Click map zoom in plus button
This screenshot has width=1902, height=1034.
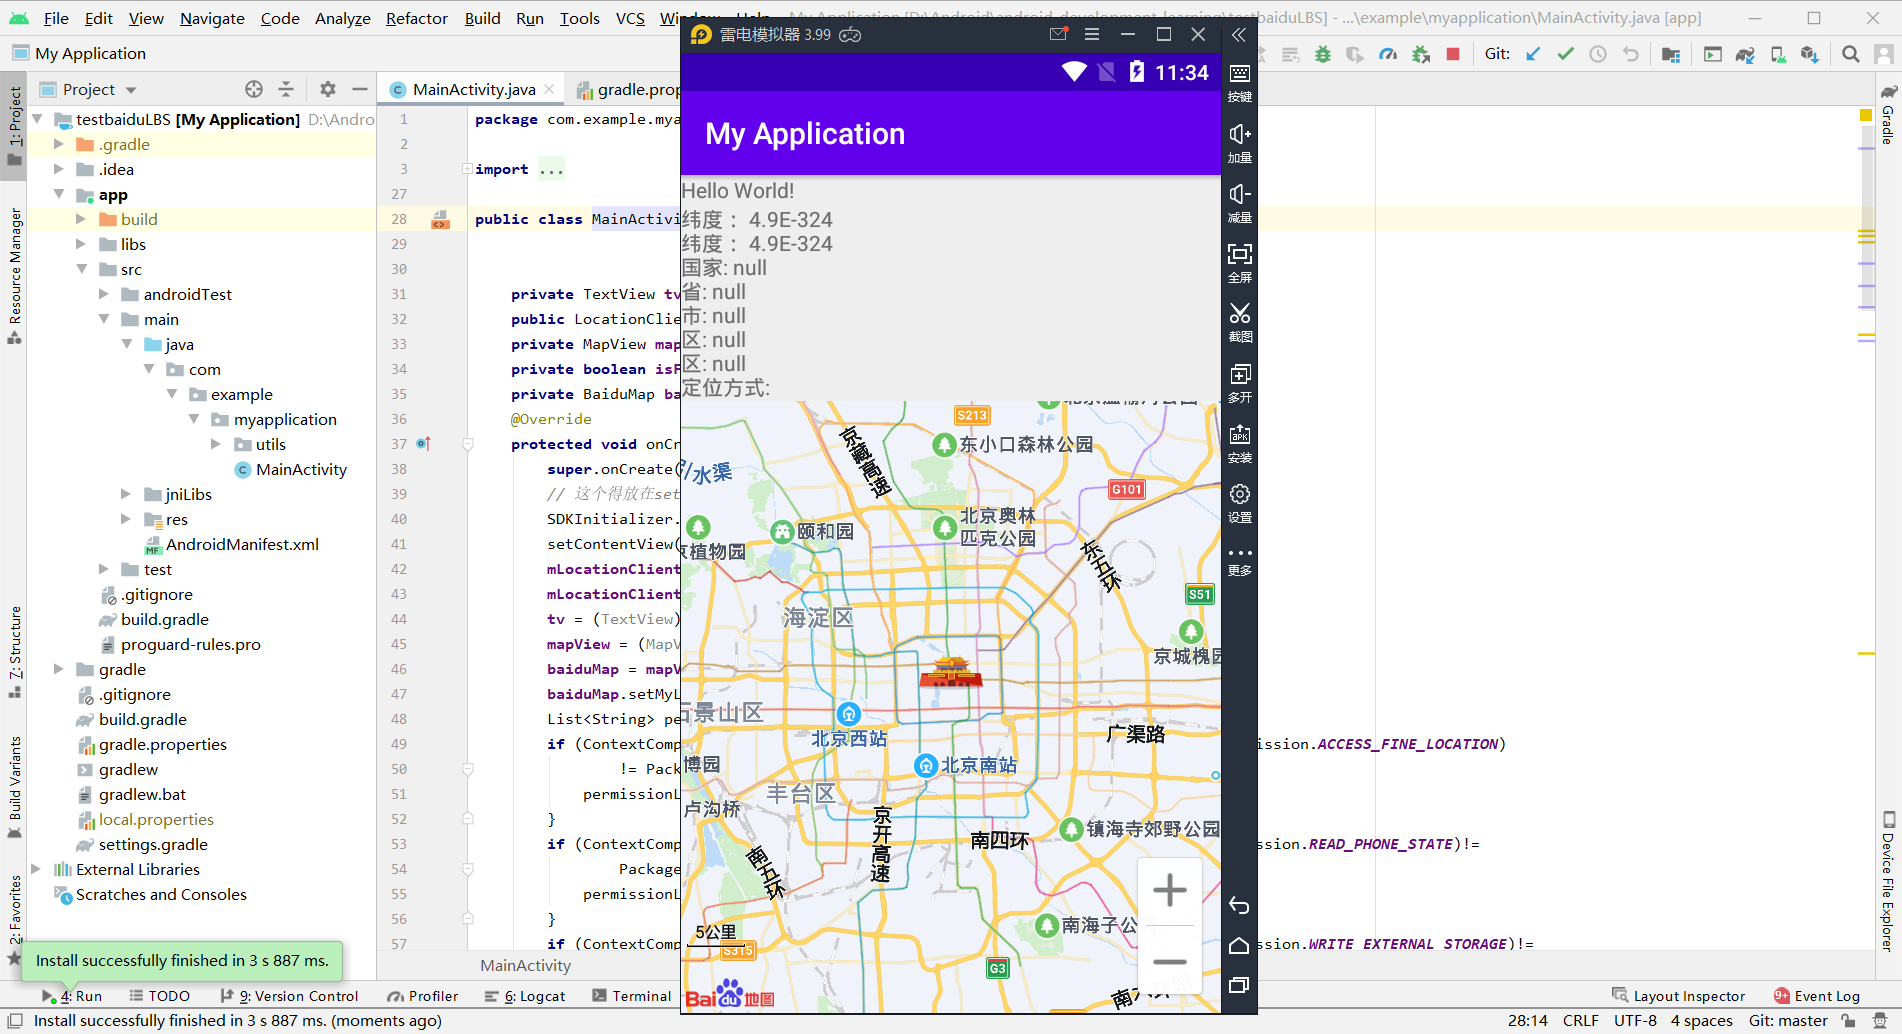[x=1170, y=890]
